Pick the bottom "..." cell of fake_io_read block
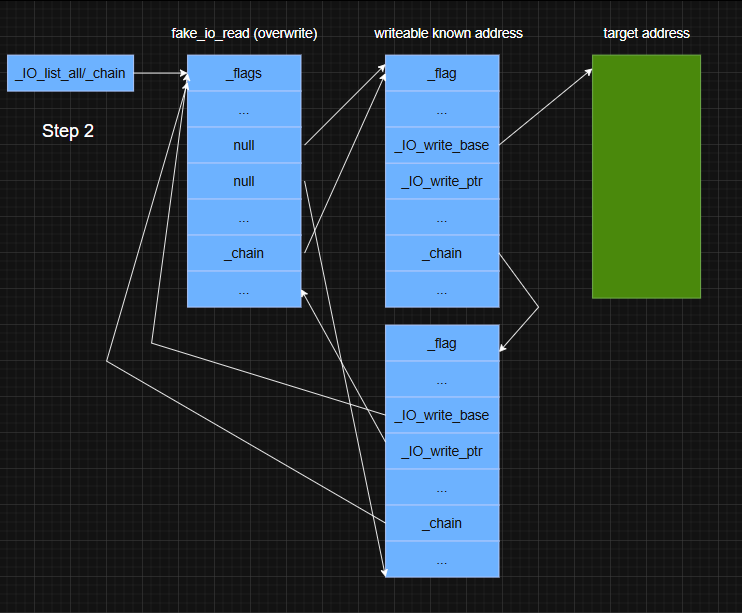Viewport: 742px width, 613px height. point(244,290)
